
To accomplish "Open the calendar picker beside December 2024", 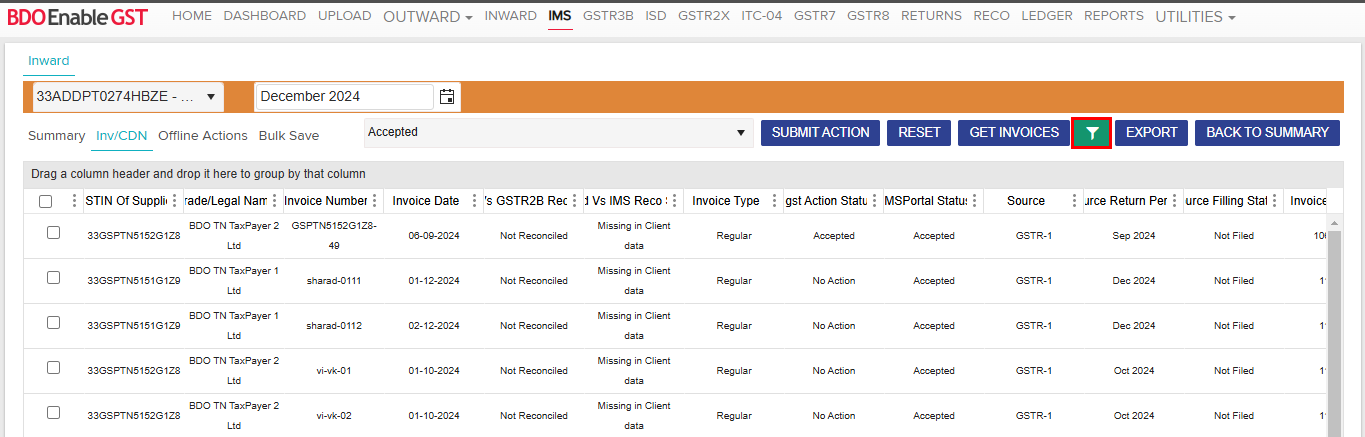I will click(x=447, y=97).
